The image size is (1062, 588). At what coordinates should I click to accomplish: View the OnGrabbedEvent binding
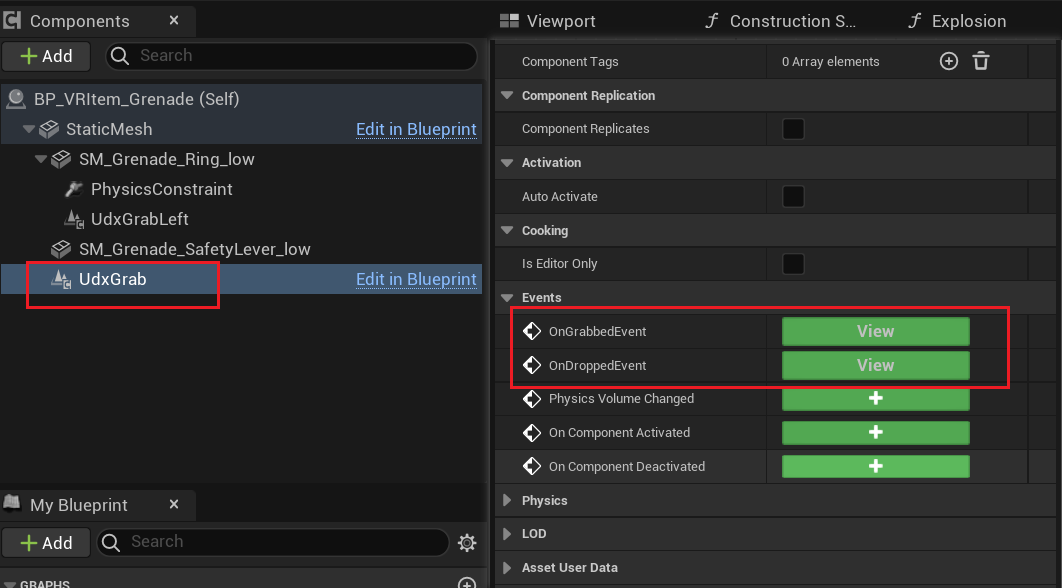coord(875,332)
